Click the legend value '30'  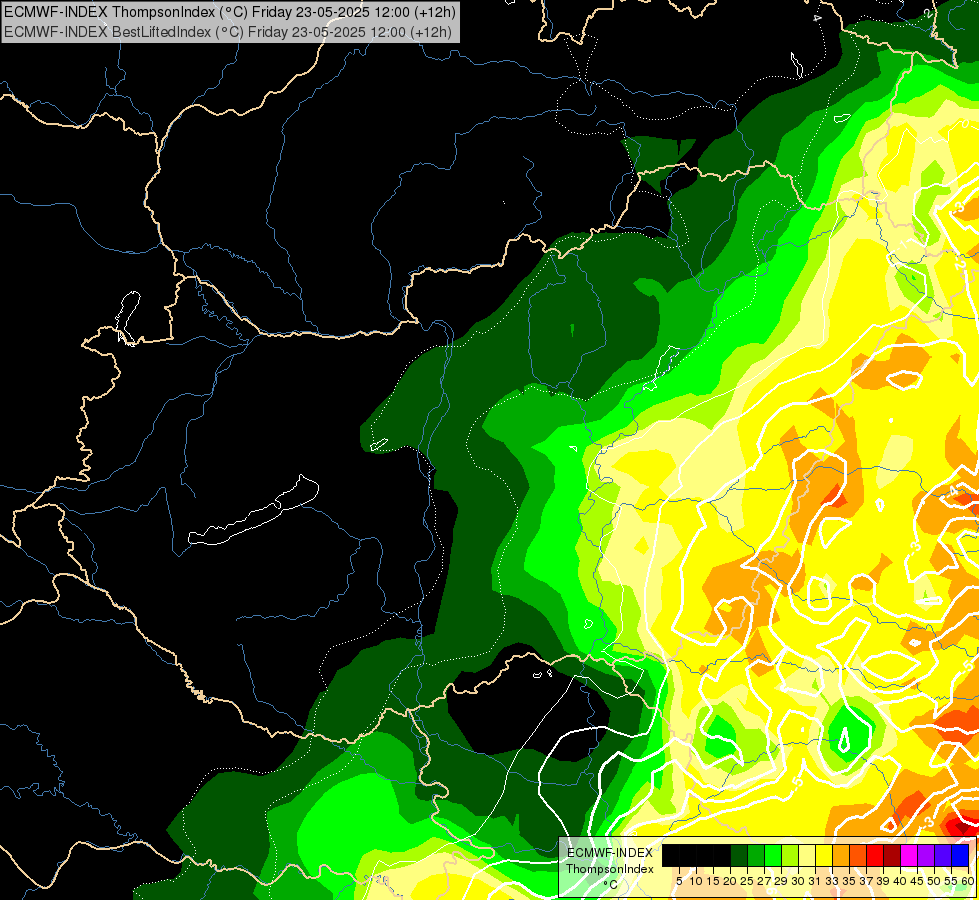pyautogui.click(x=798, y=881)
